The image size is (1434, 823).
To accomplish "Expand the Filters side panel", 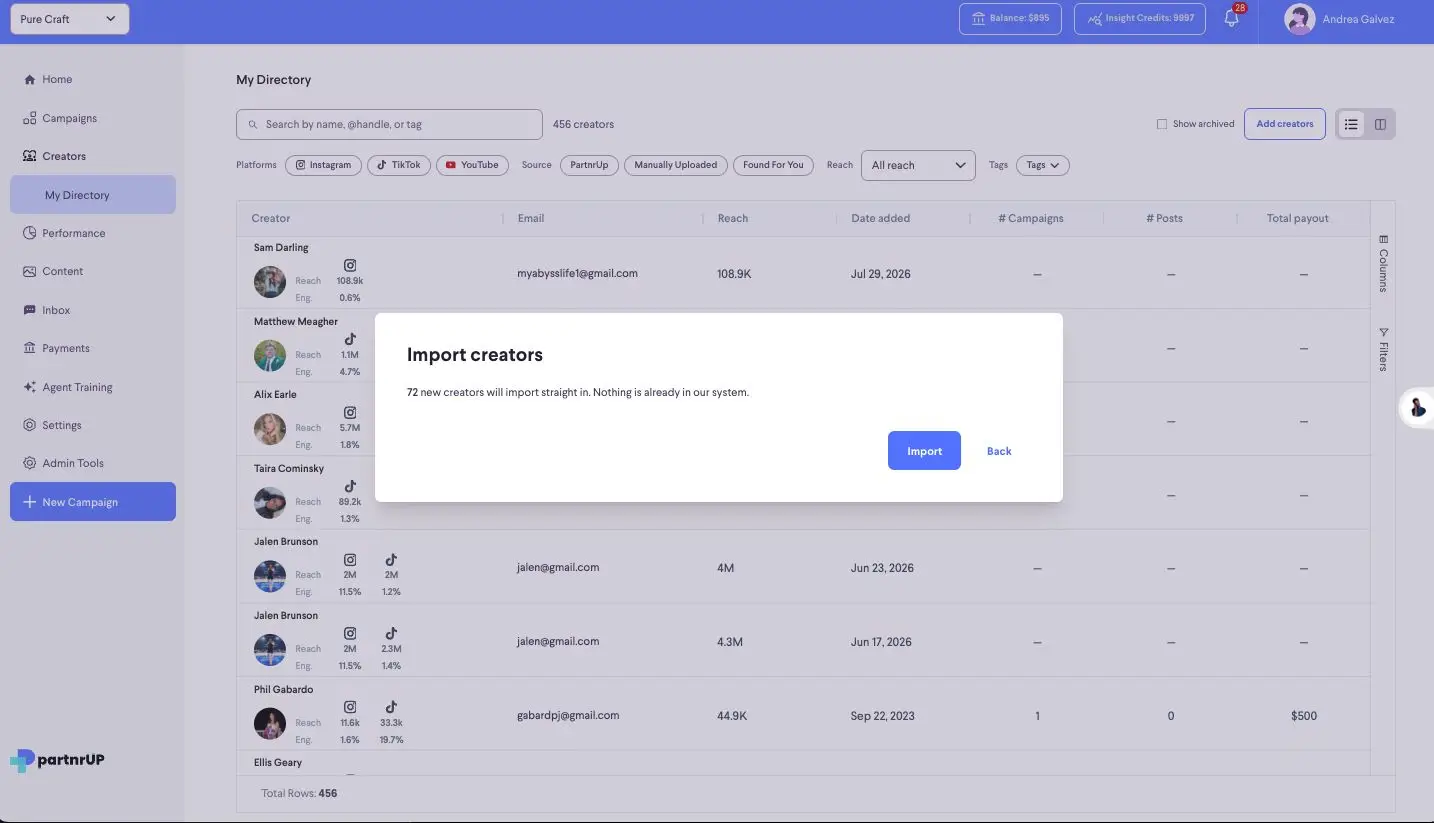I will pos(1383,349).
